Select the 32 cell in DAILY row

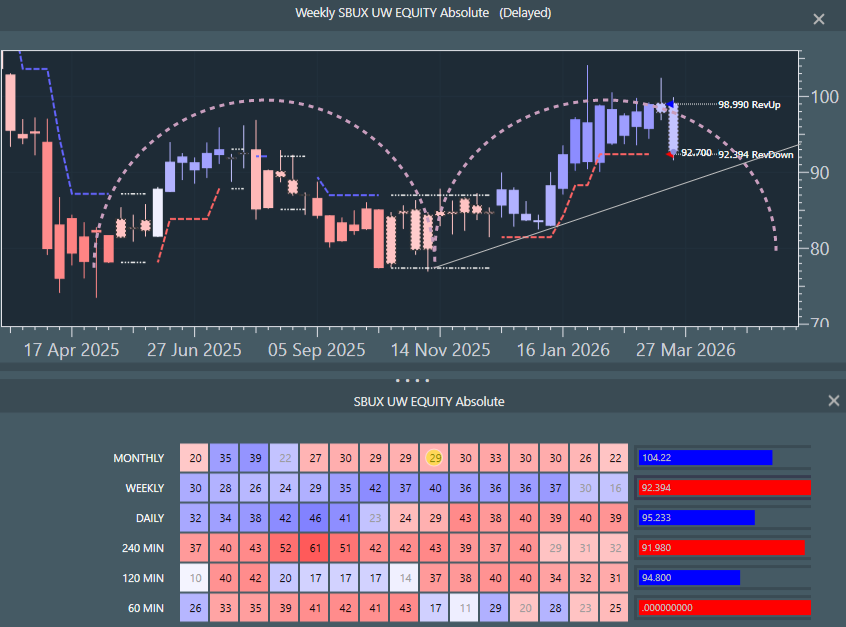(x=195, y=518)
